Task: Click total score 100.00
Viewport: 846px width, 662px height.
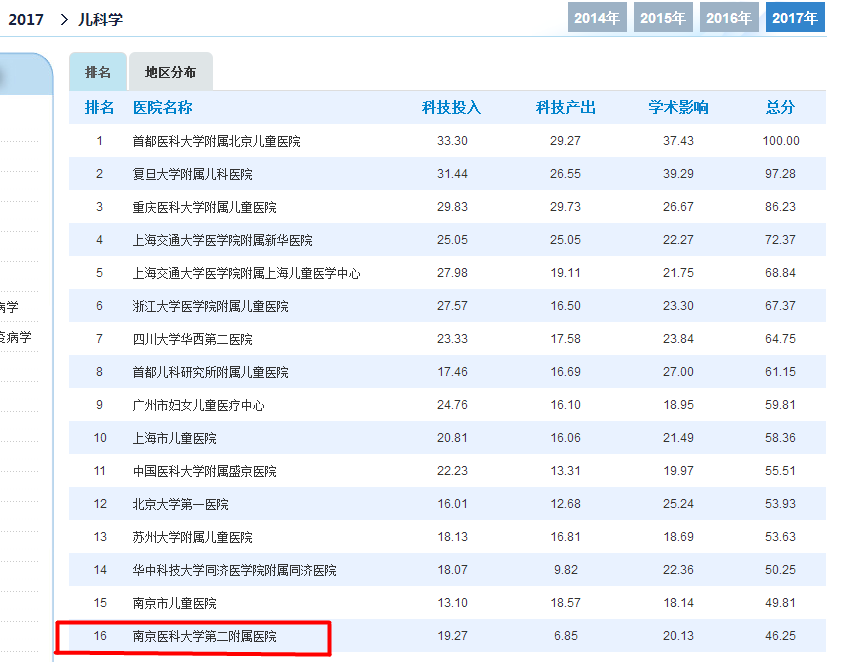Action: 781,141
